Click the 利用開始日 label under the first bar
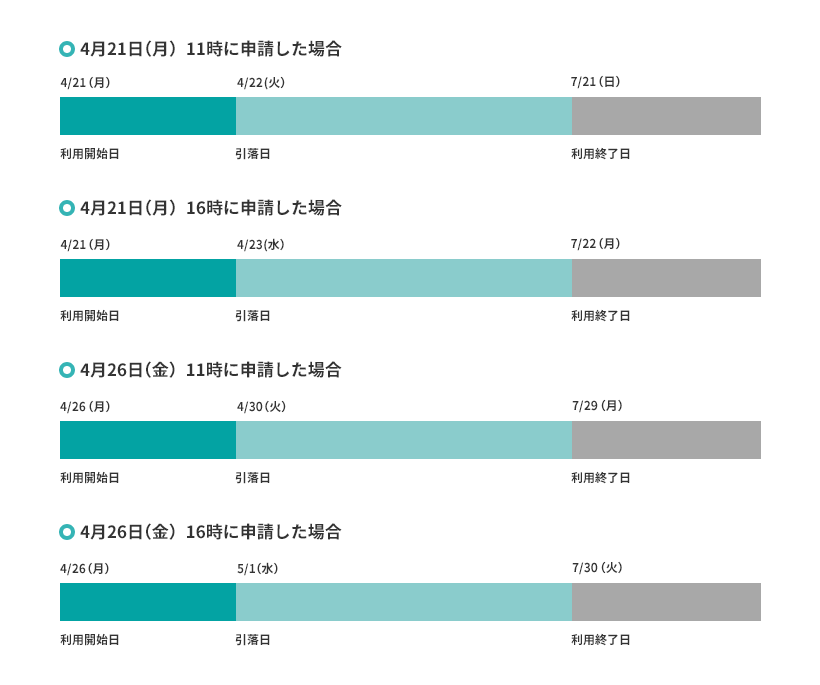 (x=90, y=154)
